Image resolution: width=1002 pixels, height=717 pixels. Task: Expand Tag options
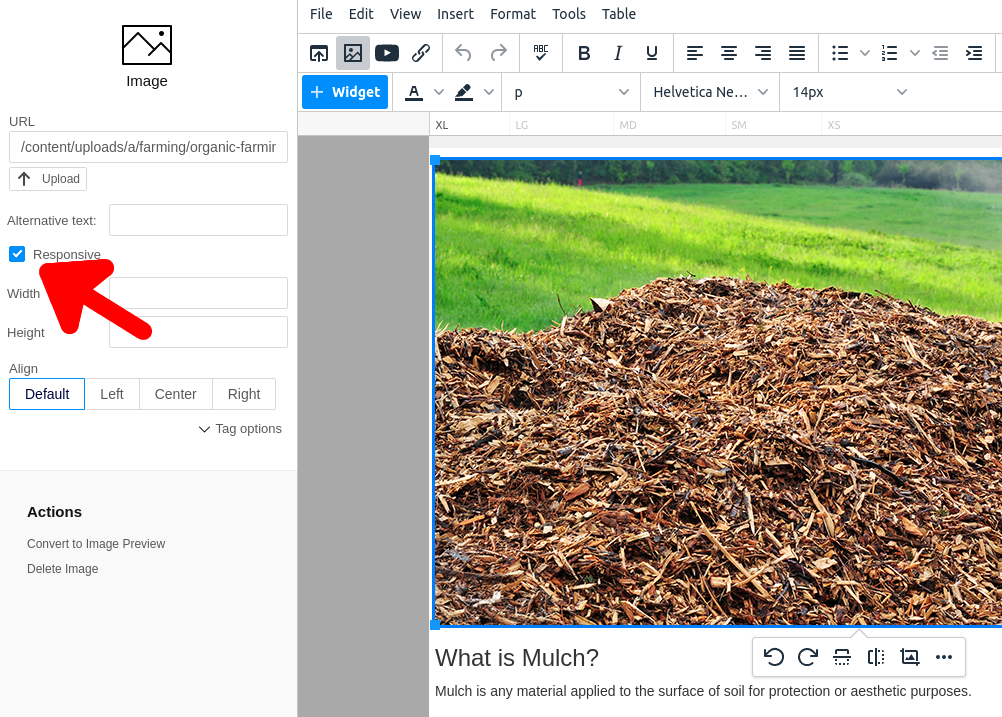[x=240, y=429]
